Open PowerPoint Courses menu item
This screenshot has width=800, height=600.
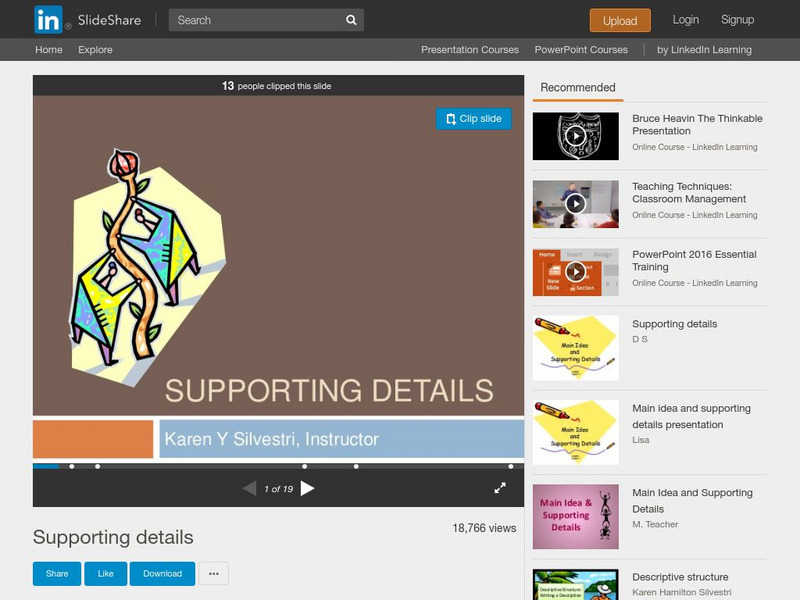581,49
